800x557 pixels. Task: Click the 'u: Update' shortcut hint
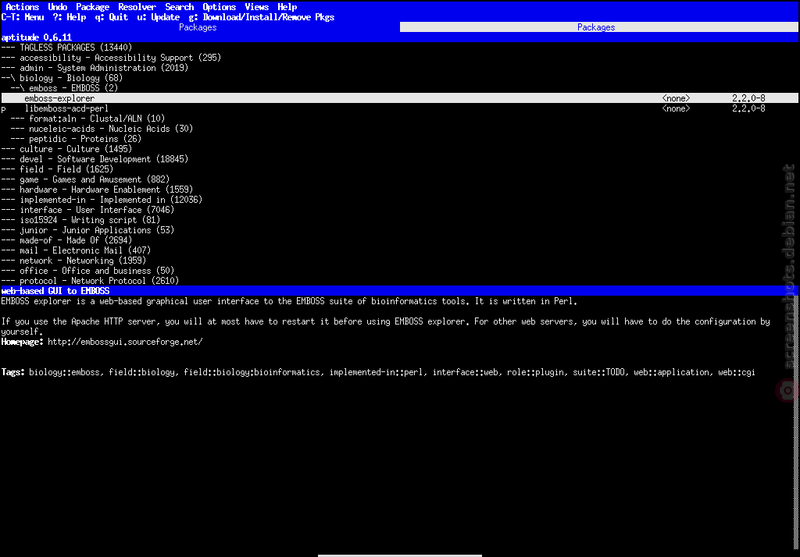(158, 17)
